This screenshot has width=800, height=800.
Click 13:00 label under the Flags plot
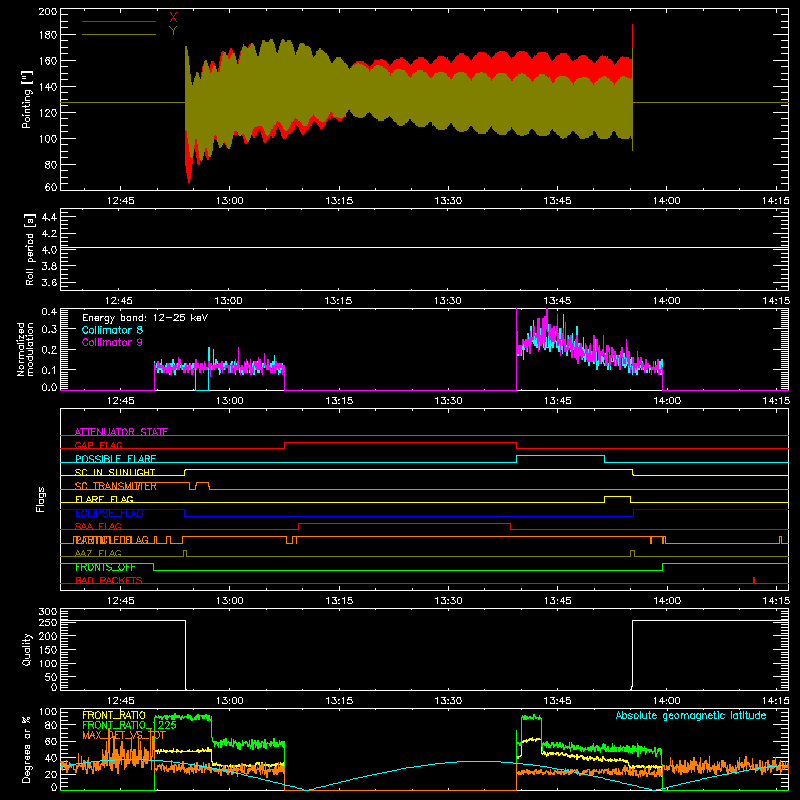(x=230, y=601)
